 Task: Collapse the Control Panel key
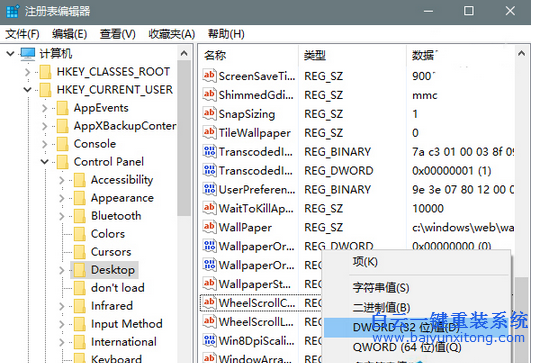pyautogui.click(x=45, y=162)
